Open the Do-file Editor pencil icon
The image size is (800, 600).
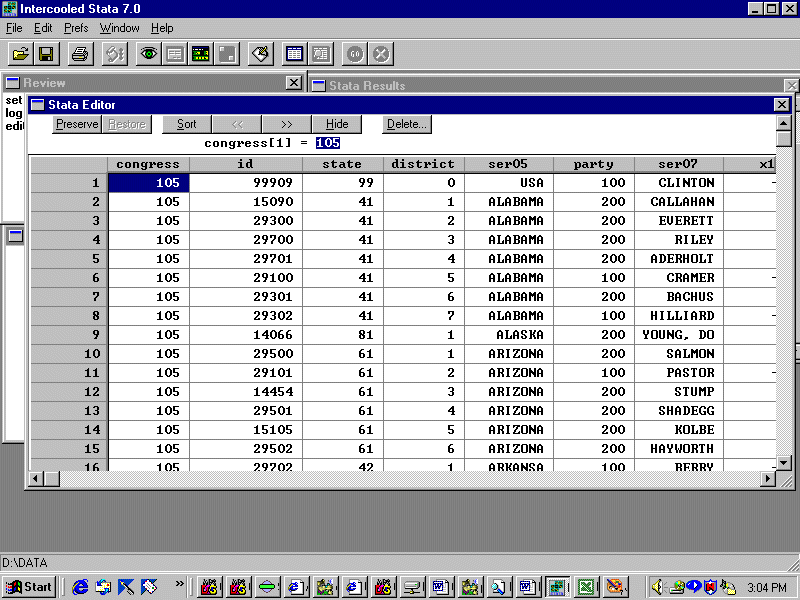click(260, 54)
